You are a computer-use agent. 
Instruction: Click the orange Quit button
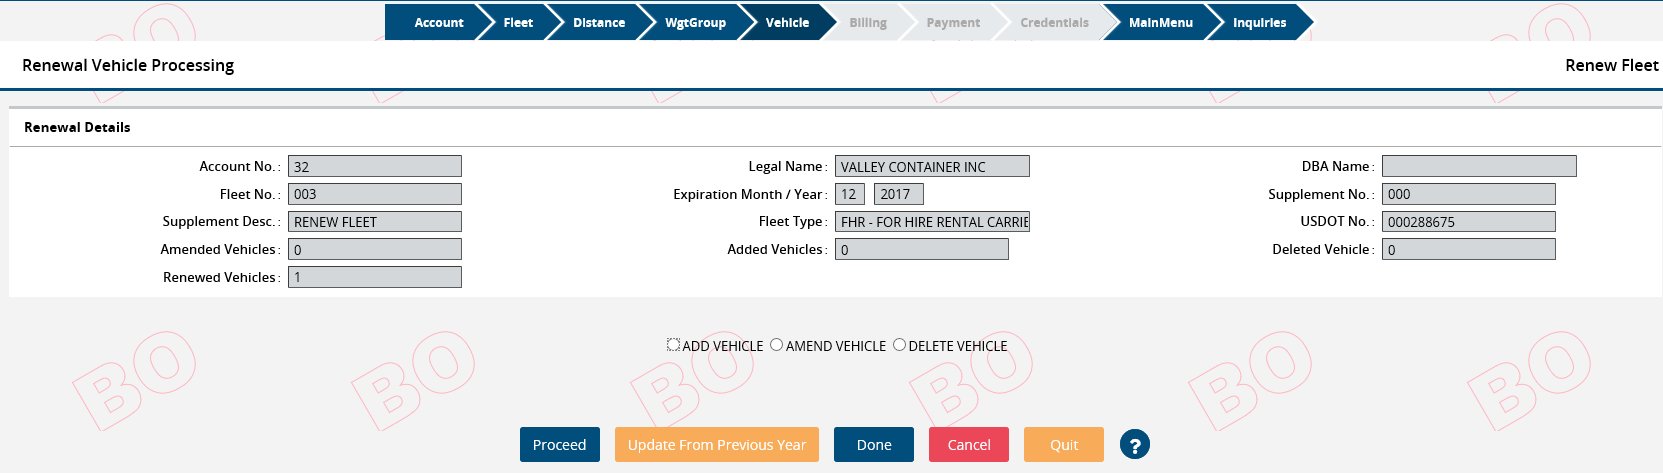[x=1063, y=445]
